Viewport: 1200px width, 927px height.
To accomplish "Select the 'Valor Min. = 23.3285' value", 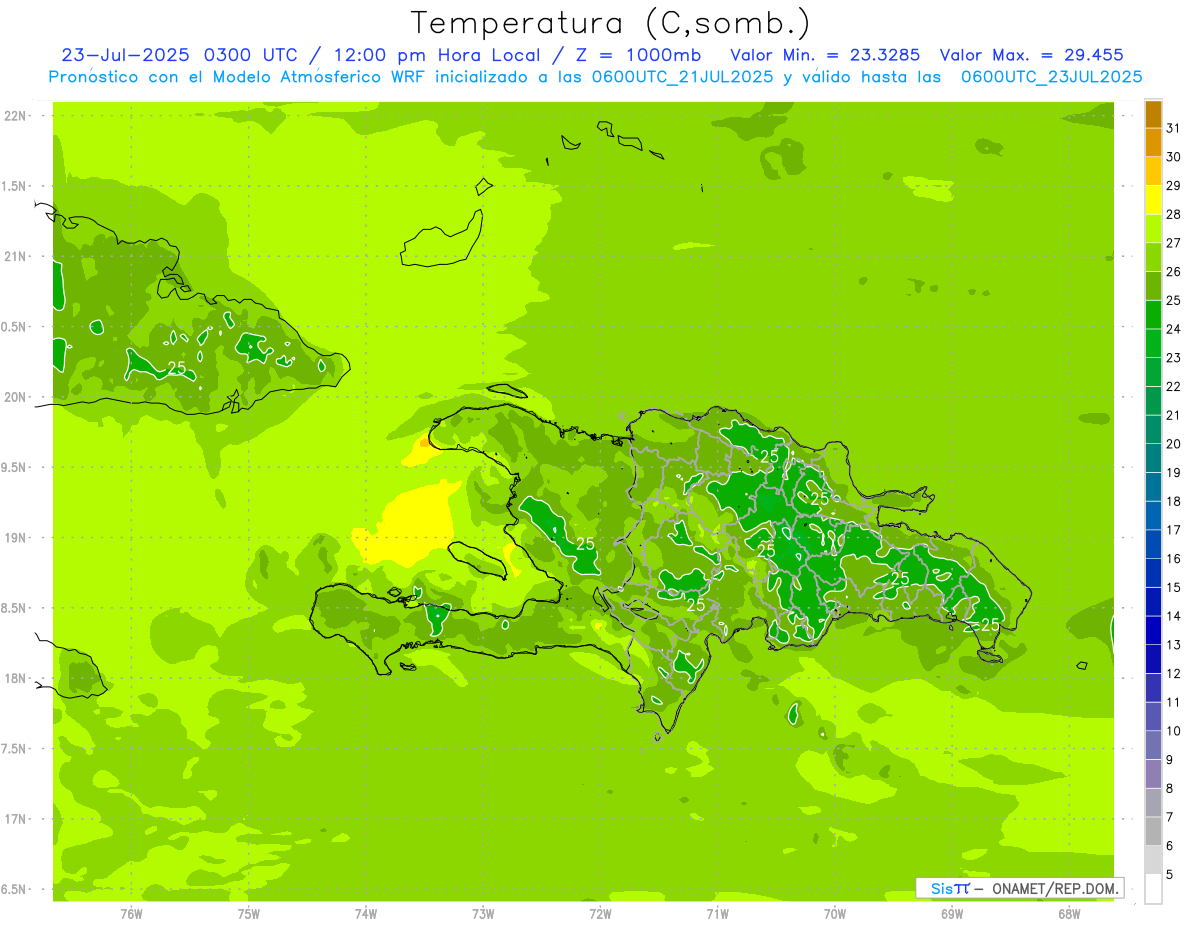I will 825,55.
